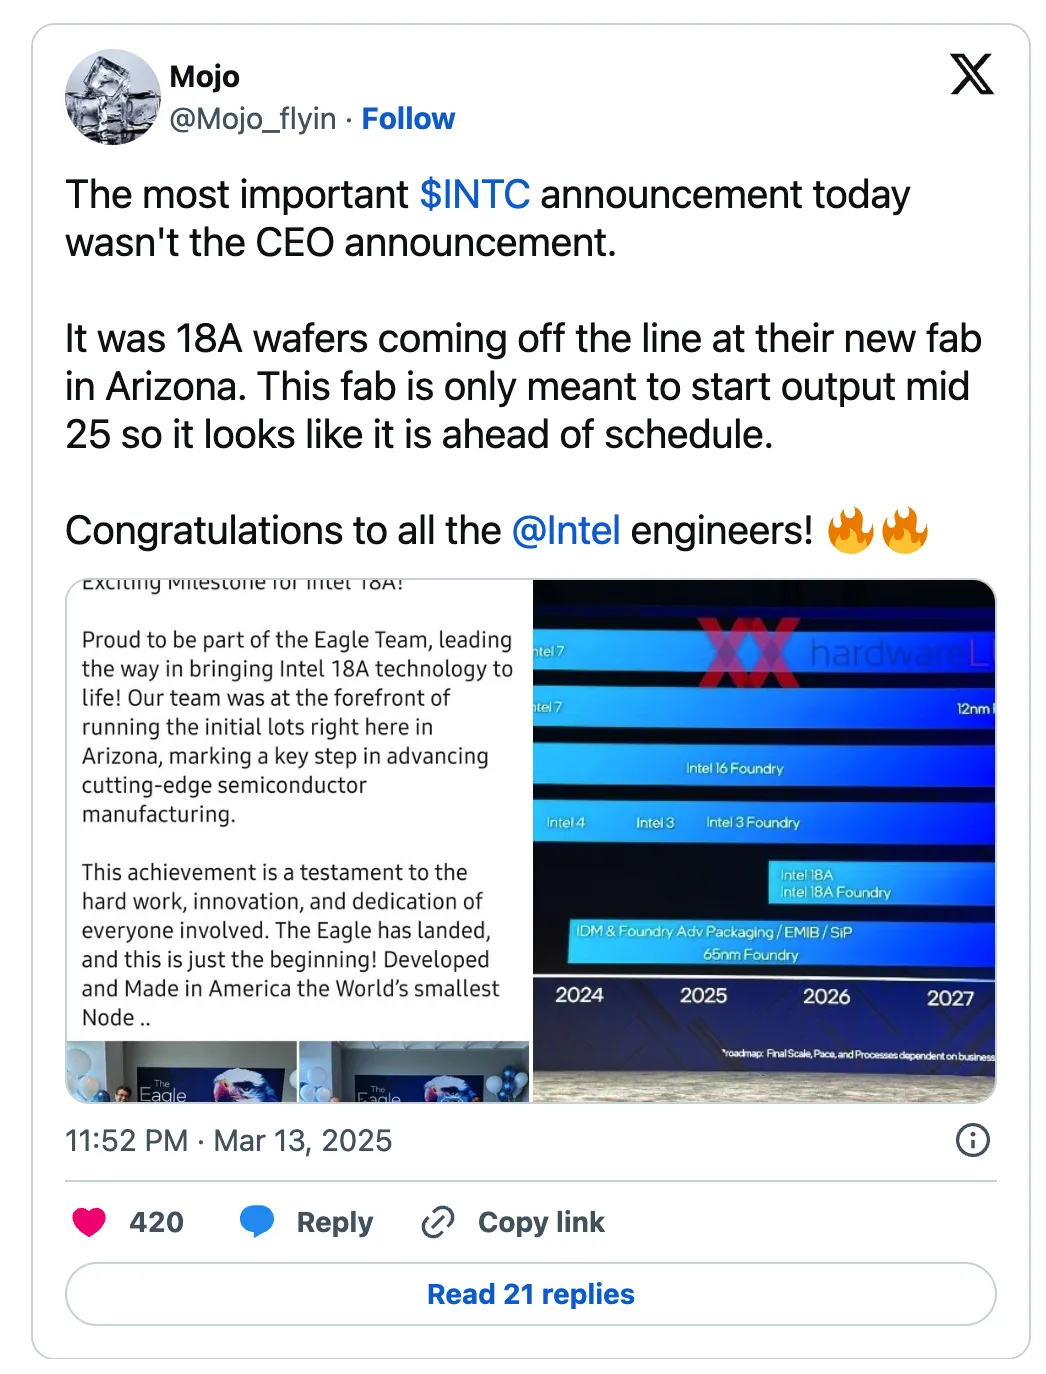Open post info via the circled-i icon
1046x1374 pixels.
coord(972,1140)
